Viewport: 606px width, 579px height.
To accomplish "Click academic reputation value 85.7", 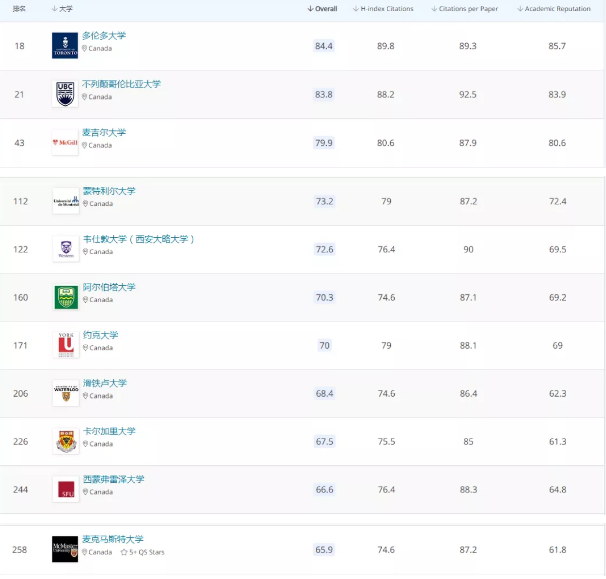I will 557,46.
